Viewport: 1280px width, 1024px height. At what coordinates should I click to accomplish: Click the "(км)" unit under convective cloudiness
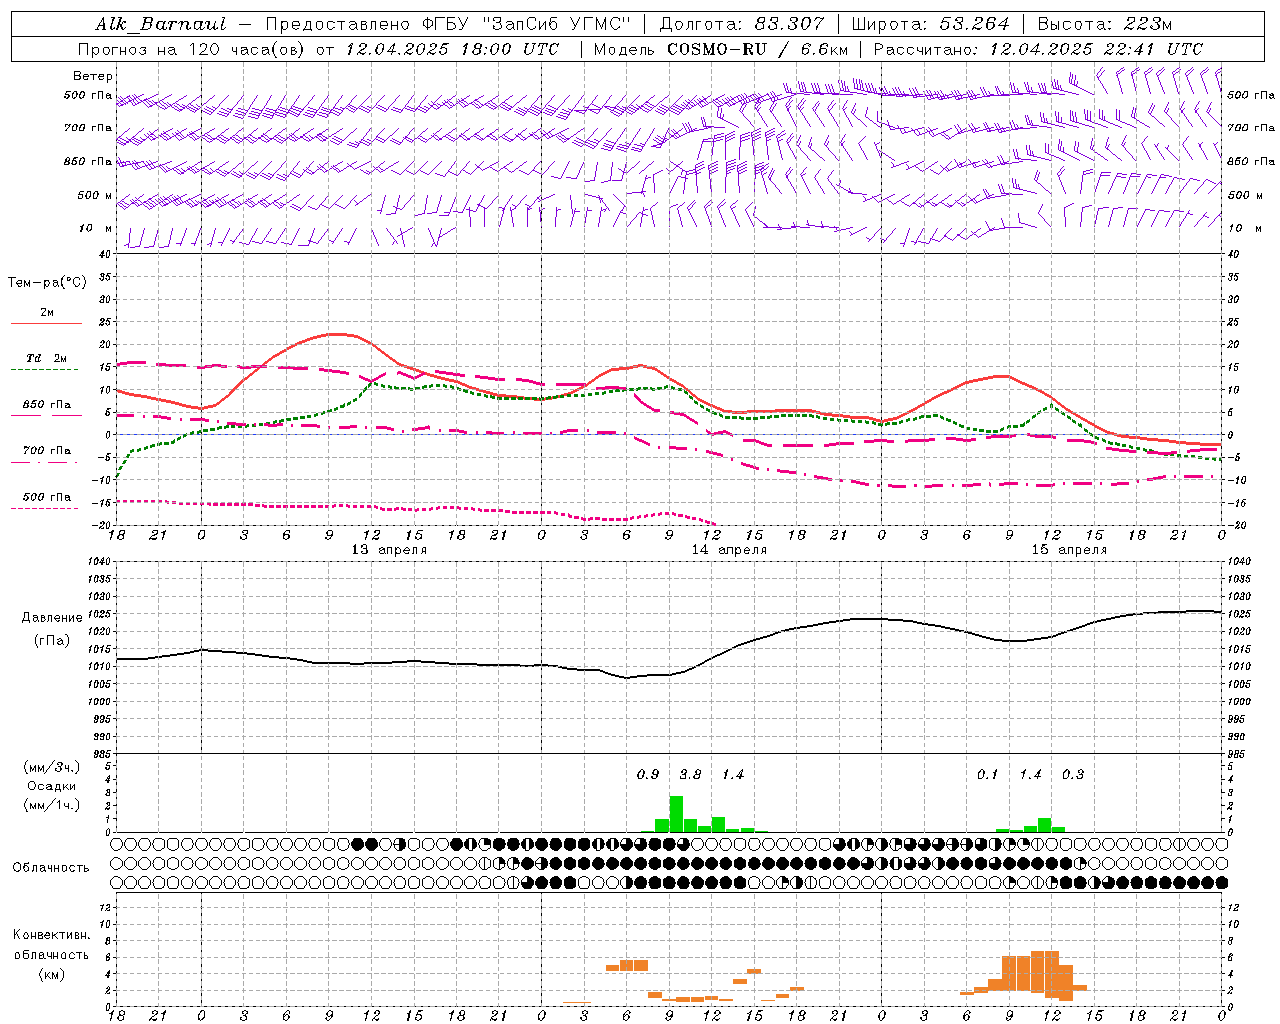coord(52,974)
